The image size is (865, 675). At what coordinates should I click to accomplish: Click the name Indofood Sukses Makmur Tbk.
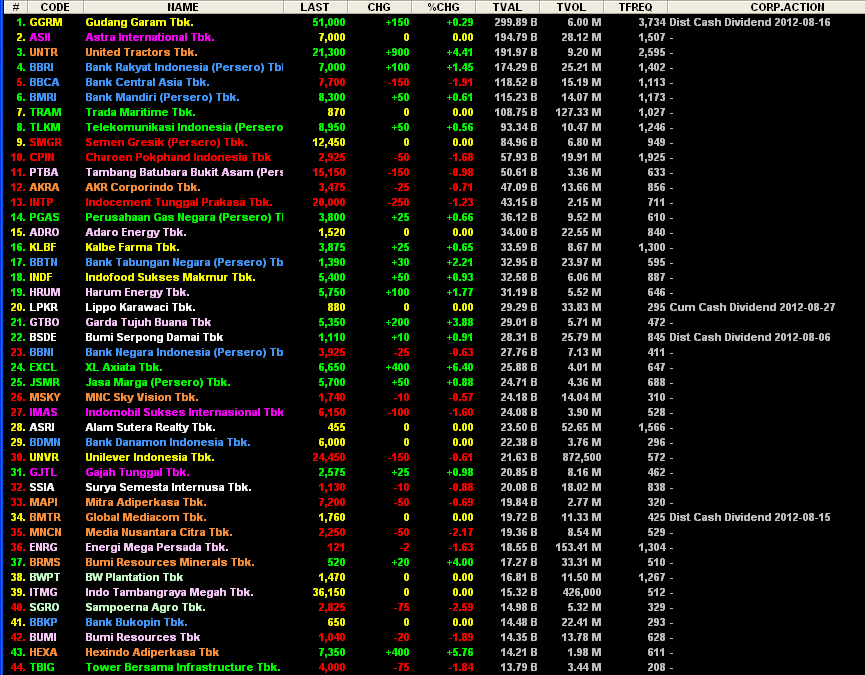coord(170,277)
